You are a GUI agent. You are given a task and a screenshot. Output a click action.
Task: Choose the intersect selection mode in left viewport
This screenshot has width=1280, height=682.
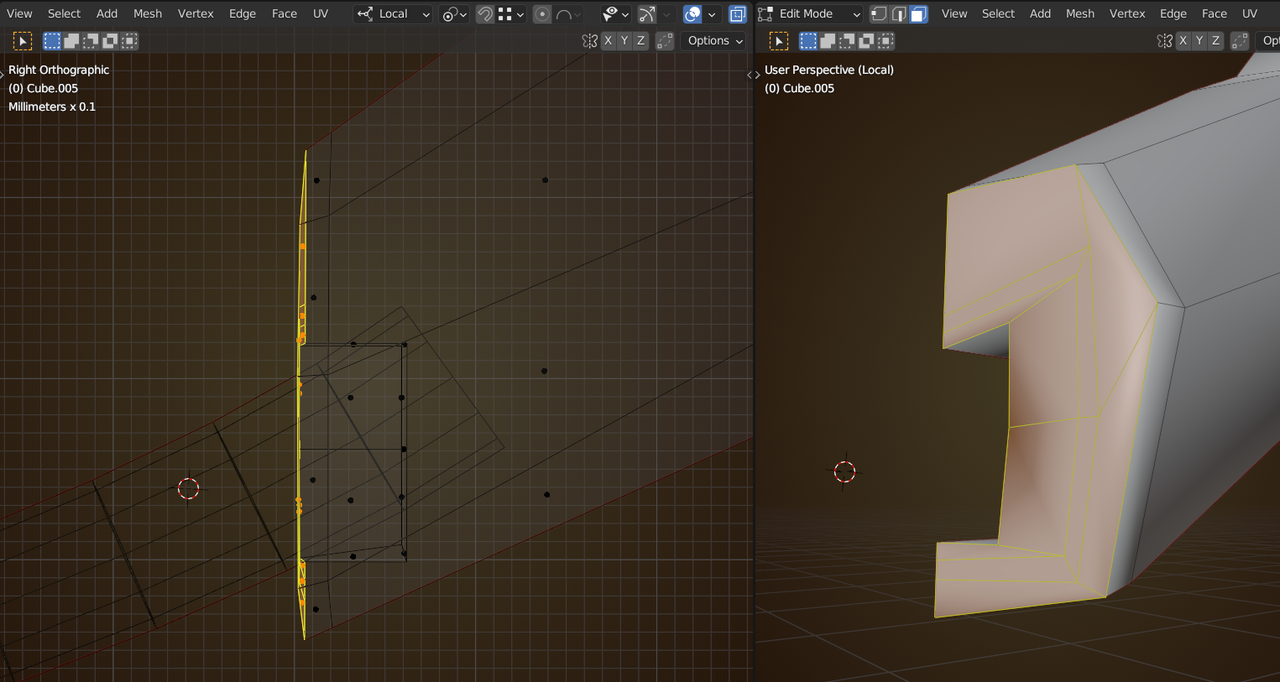pyautogui.click(x=129, y=41)
